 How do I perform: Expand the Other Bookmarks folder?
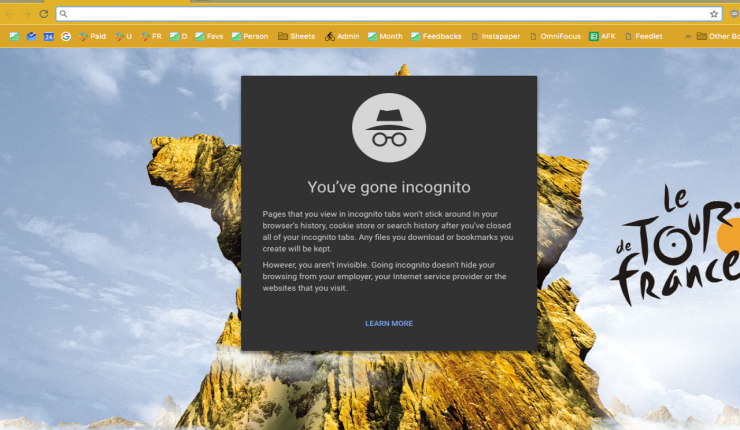[x=718, y=36]
